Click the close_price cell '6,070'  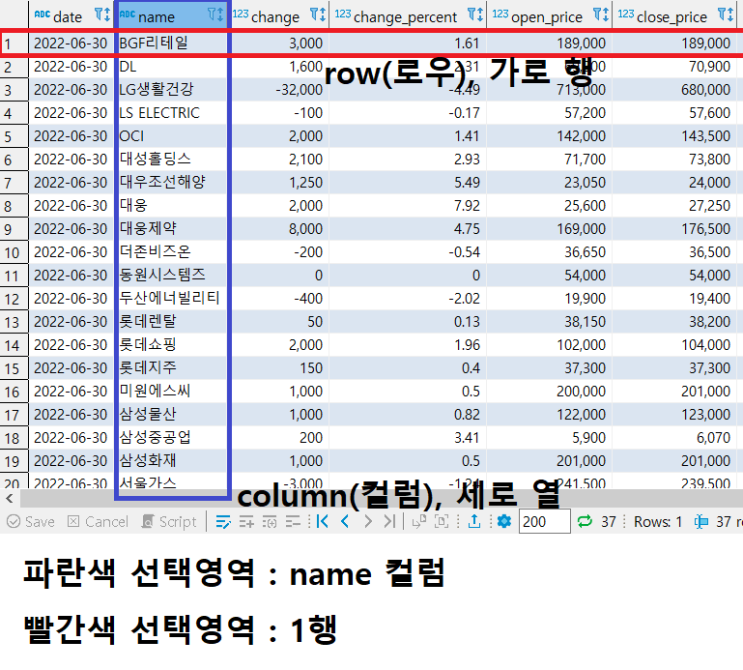tap(675, 437)
